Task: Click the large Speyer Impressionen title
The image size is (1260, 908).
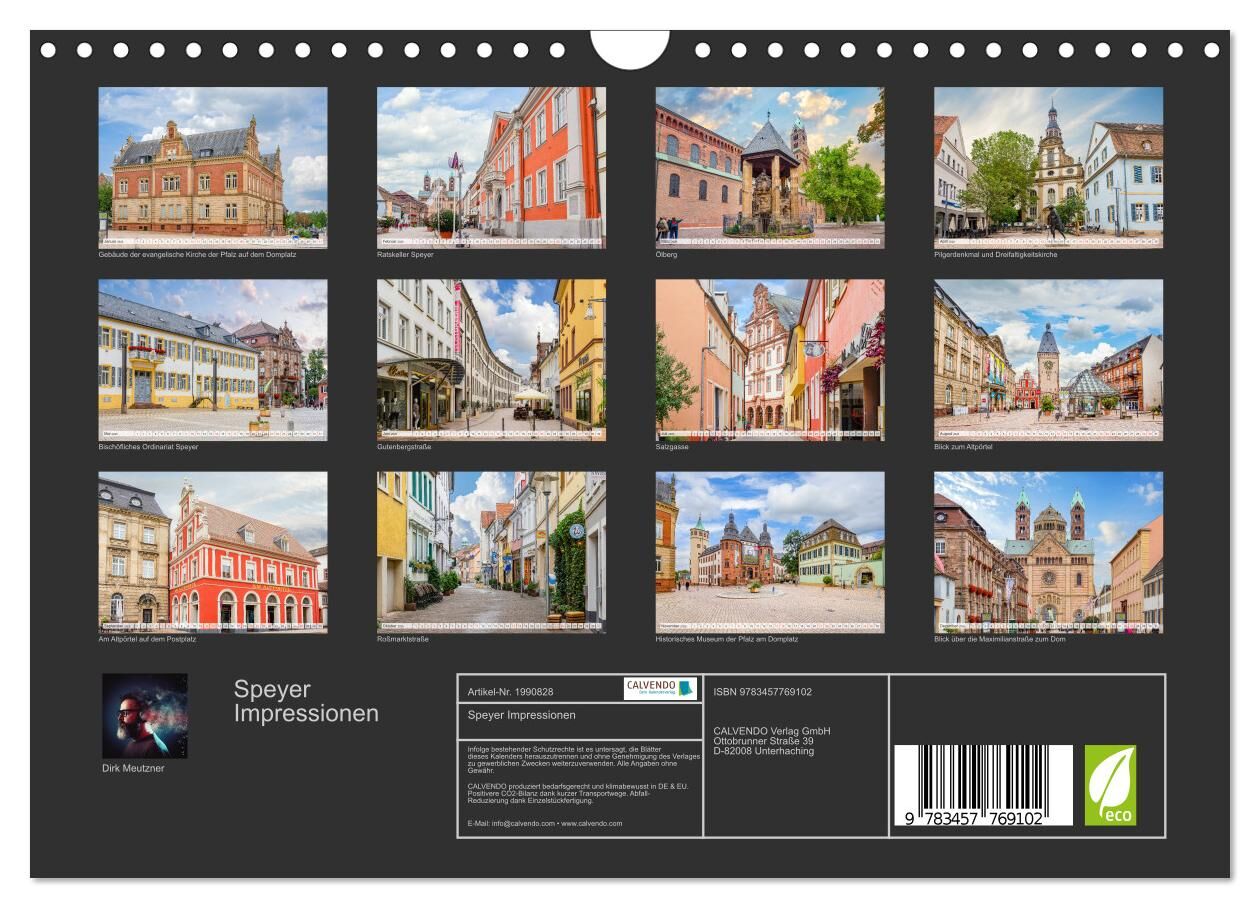Action: click(x=306, y=701)
